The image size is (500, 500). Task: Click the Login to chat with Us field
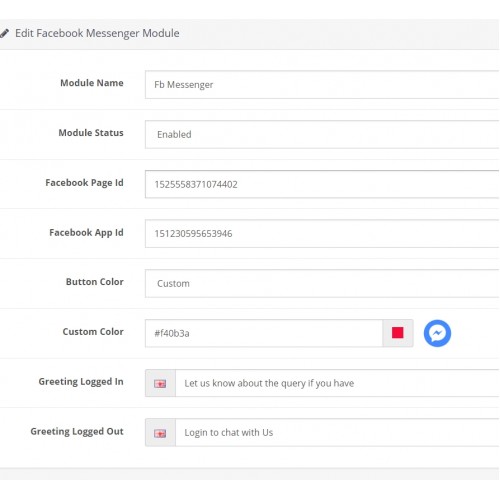pyautogui.click(x=337, y=432)
